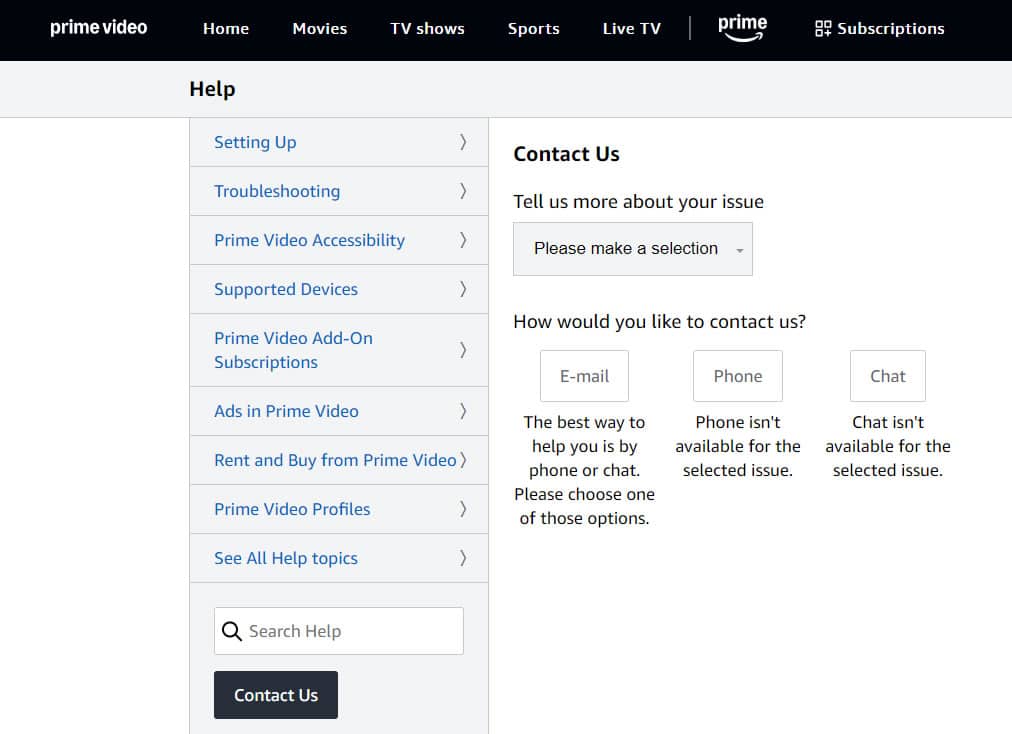The width and height of the screenshot is (1012, 734).
Task: Open the Troubleshooting help topic
Action: point(339,191)
